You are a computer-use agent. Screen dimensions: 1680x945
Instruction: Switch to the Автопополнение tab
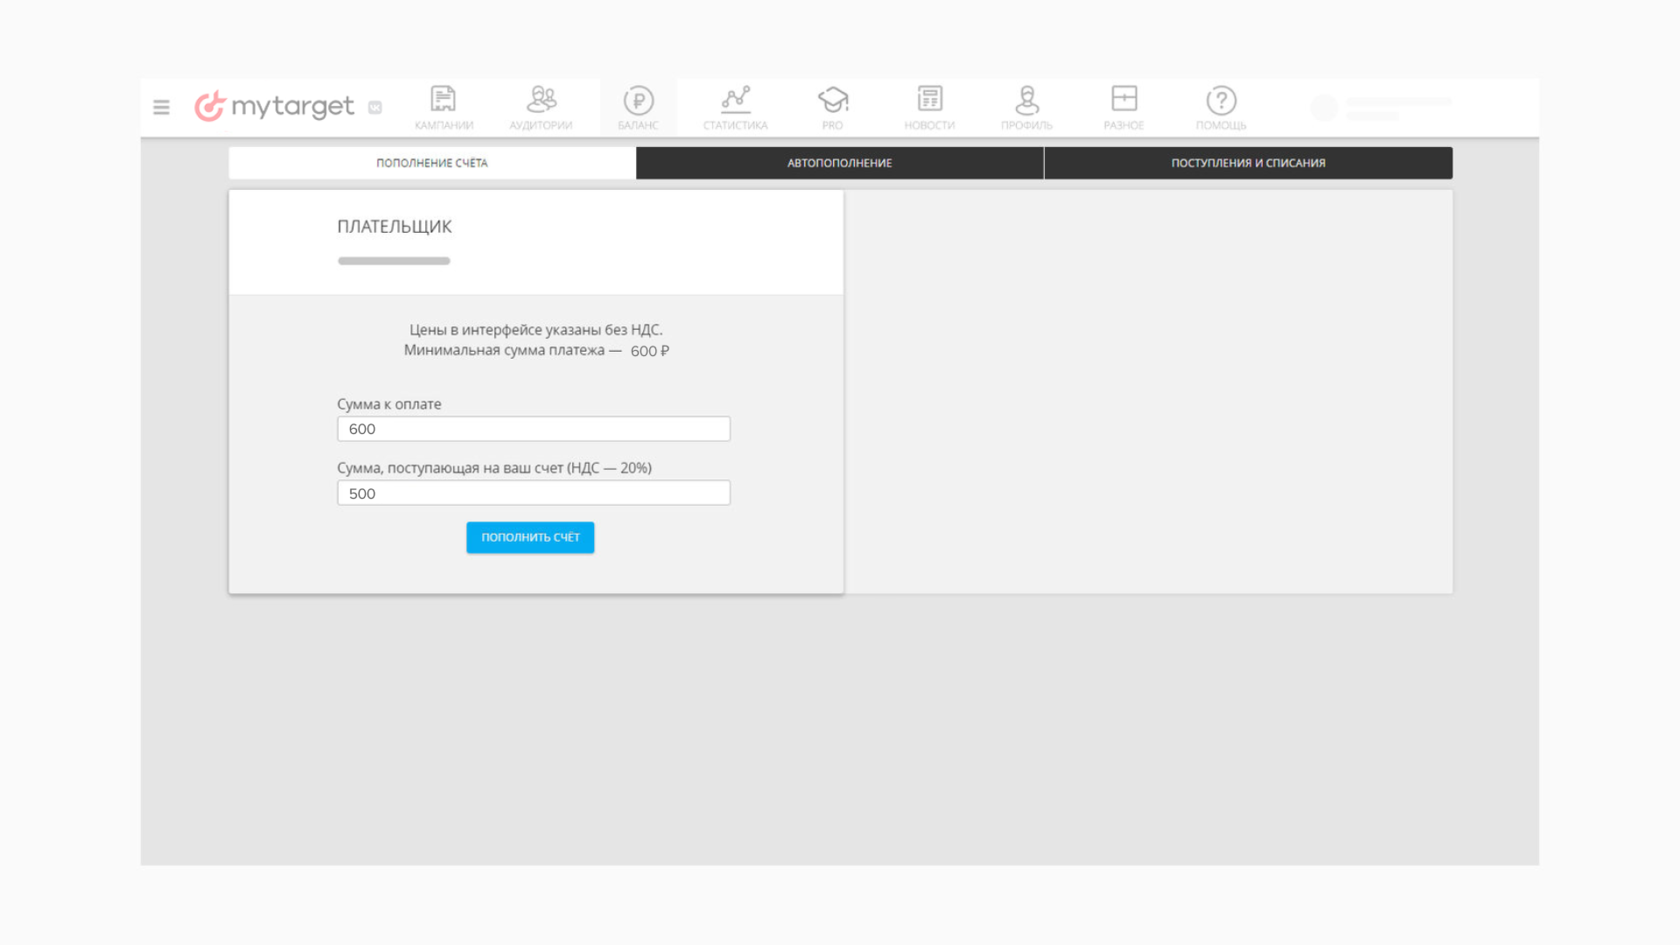pos(839,163)
